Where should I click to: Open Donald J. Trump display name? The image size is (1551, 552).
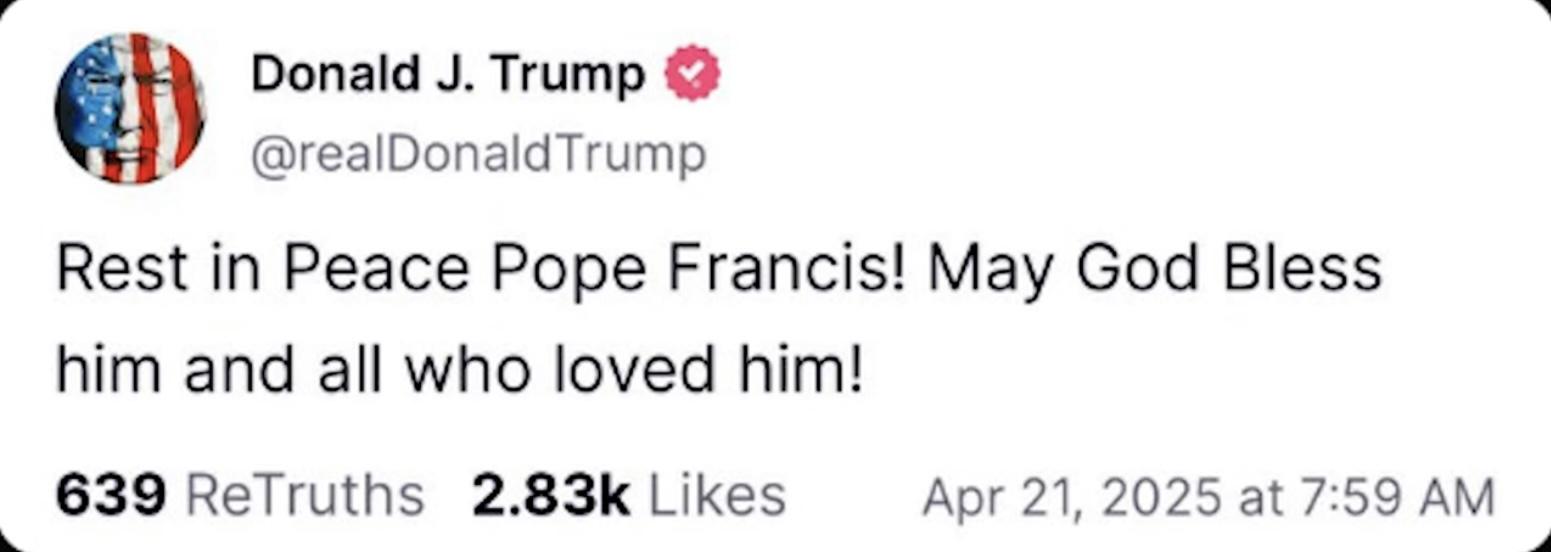pos(448,74)
